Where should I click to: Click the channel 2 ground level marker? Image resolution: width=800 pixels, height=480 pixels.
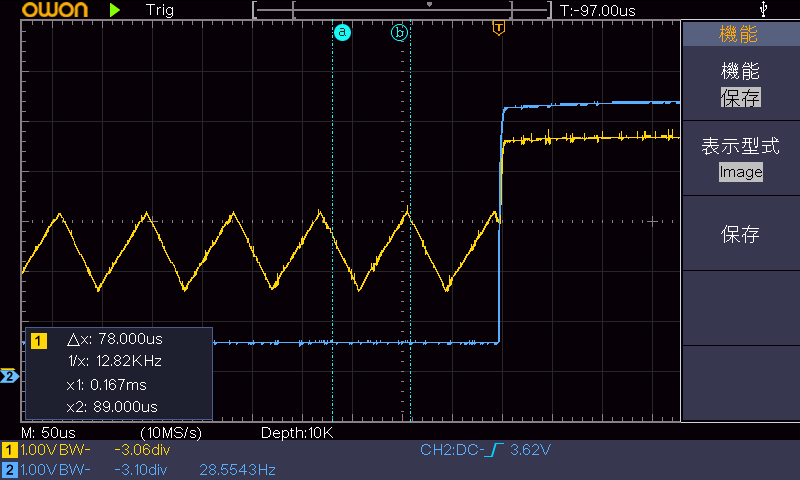[x=9, y=377]
